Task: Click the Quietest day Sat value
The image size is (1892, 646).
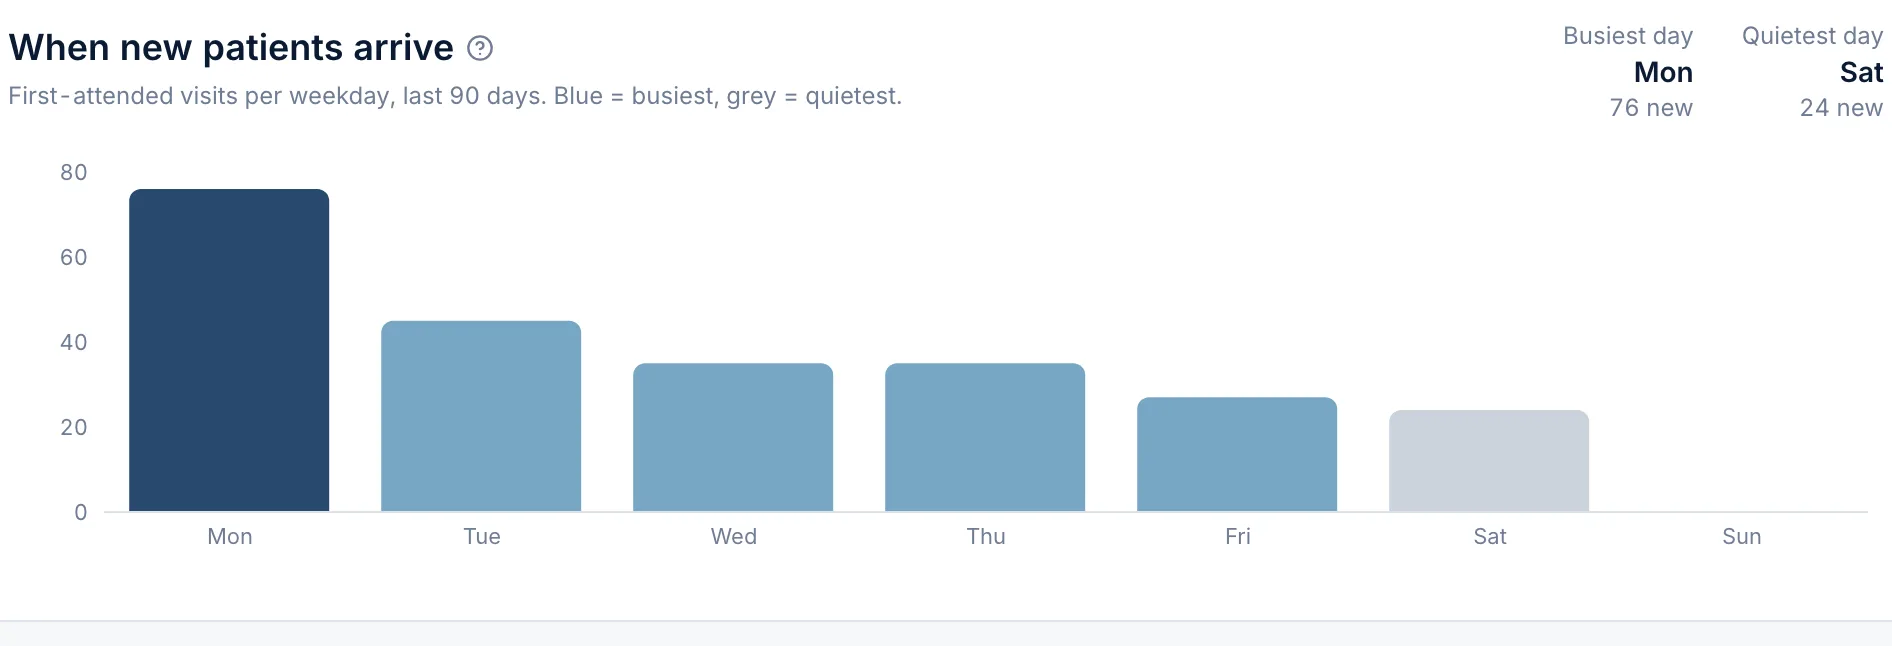Action: tap(1861, 72)
